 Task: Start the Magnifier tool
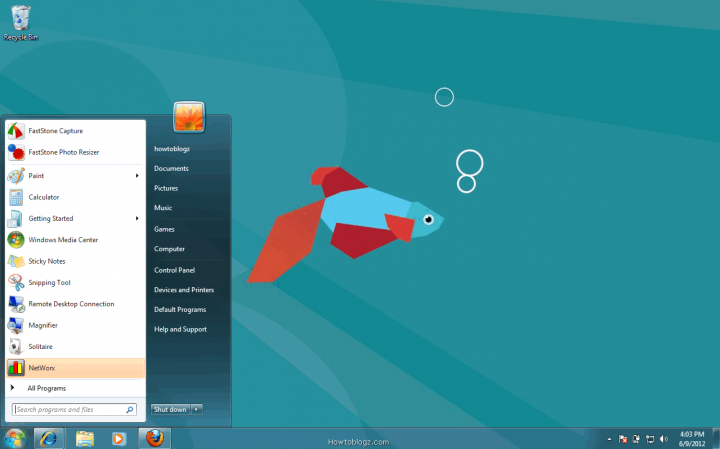click(43, 325)
